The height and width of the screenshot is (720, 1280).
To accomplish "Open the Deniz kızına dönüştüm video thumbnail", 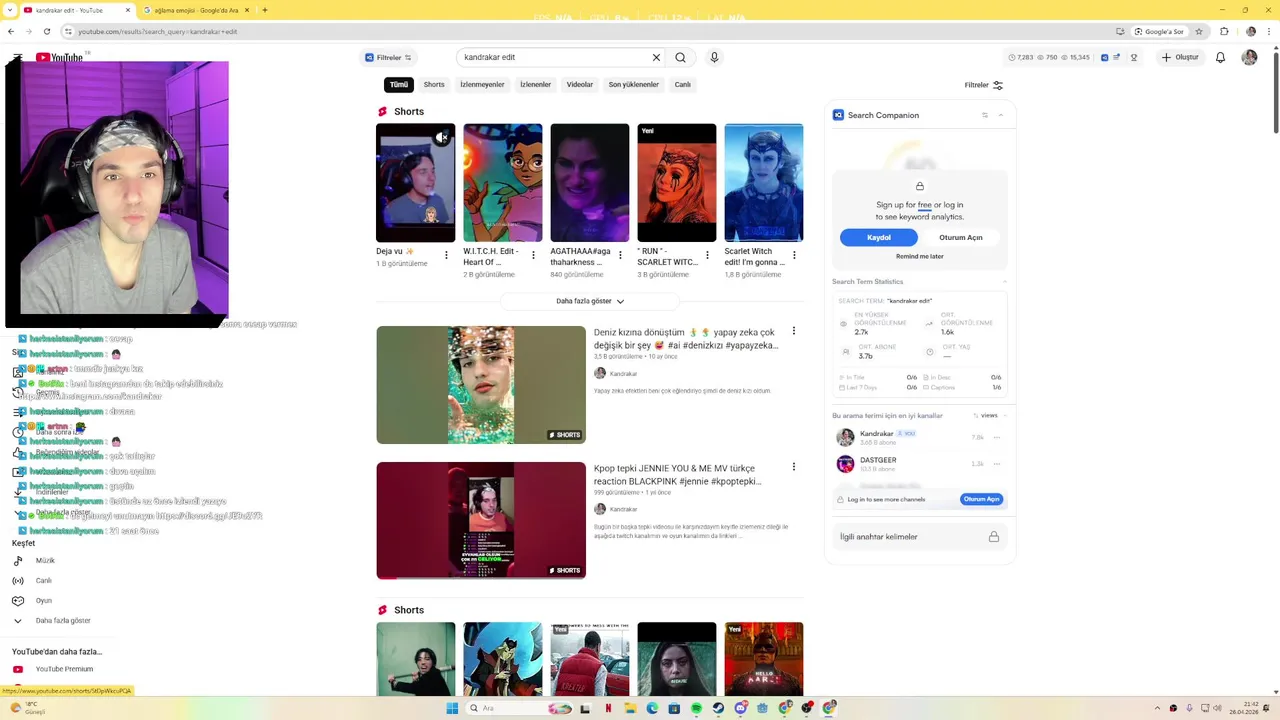I will (481, 385).
